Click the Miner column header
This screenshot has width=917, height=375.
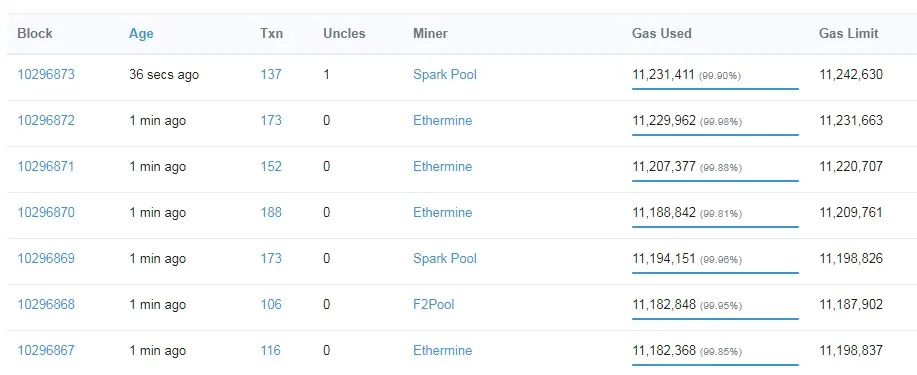[430, 33]
